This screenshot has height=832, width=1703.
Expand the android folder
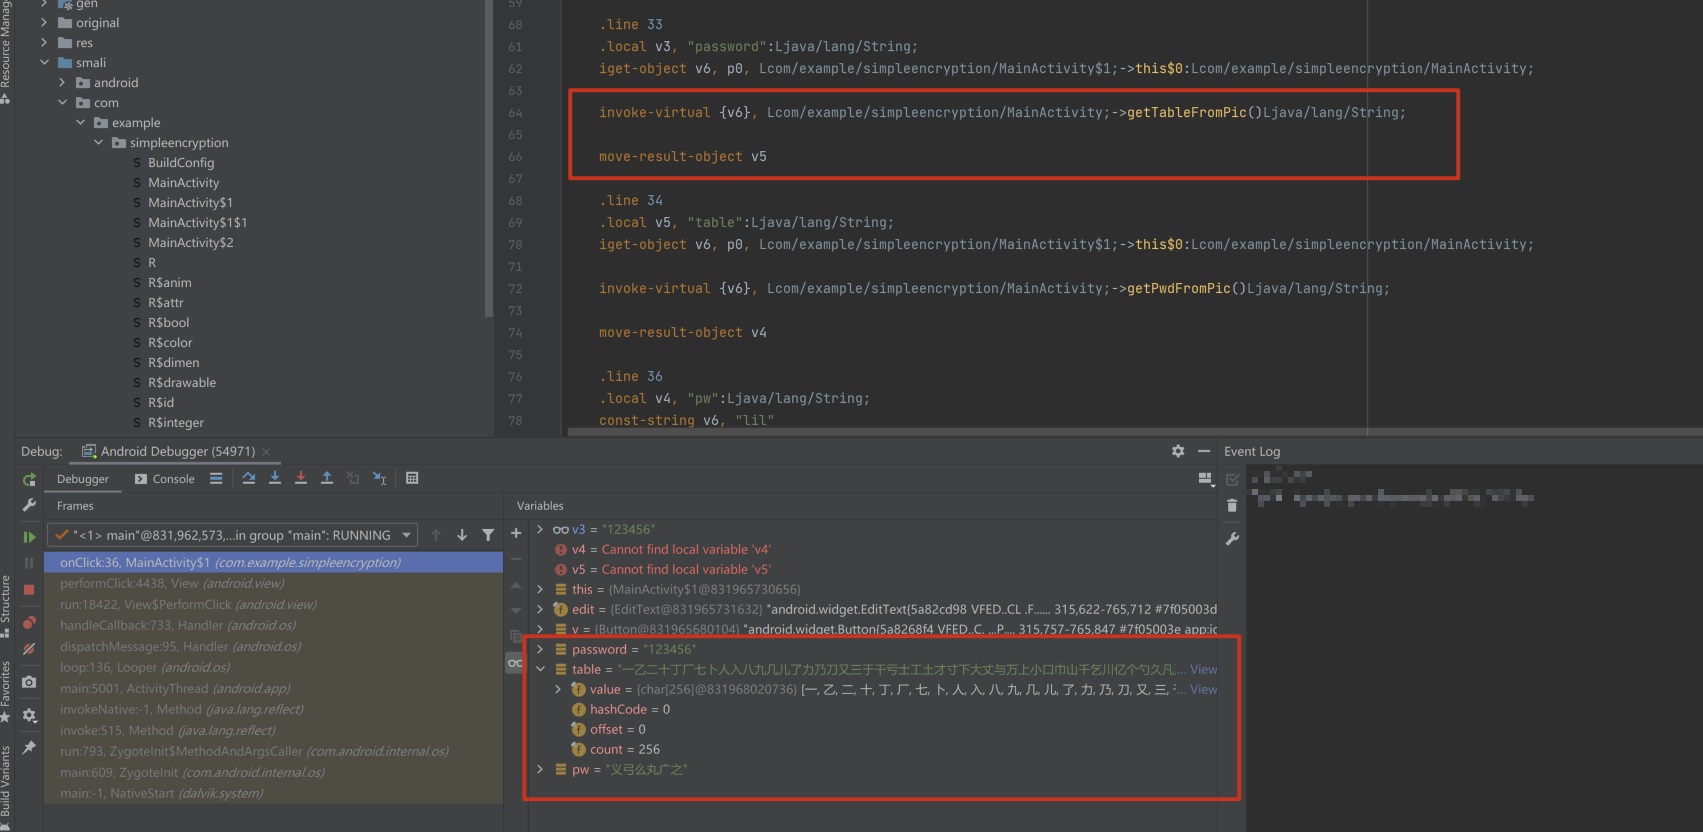(x=62, y=82)
